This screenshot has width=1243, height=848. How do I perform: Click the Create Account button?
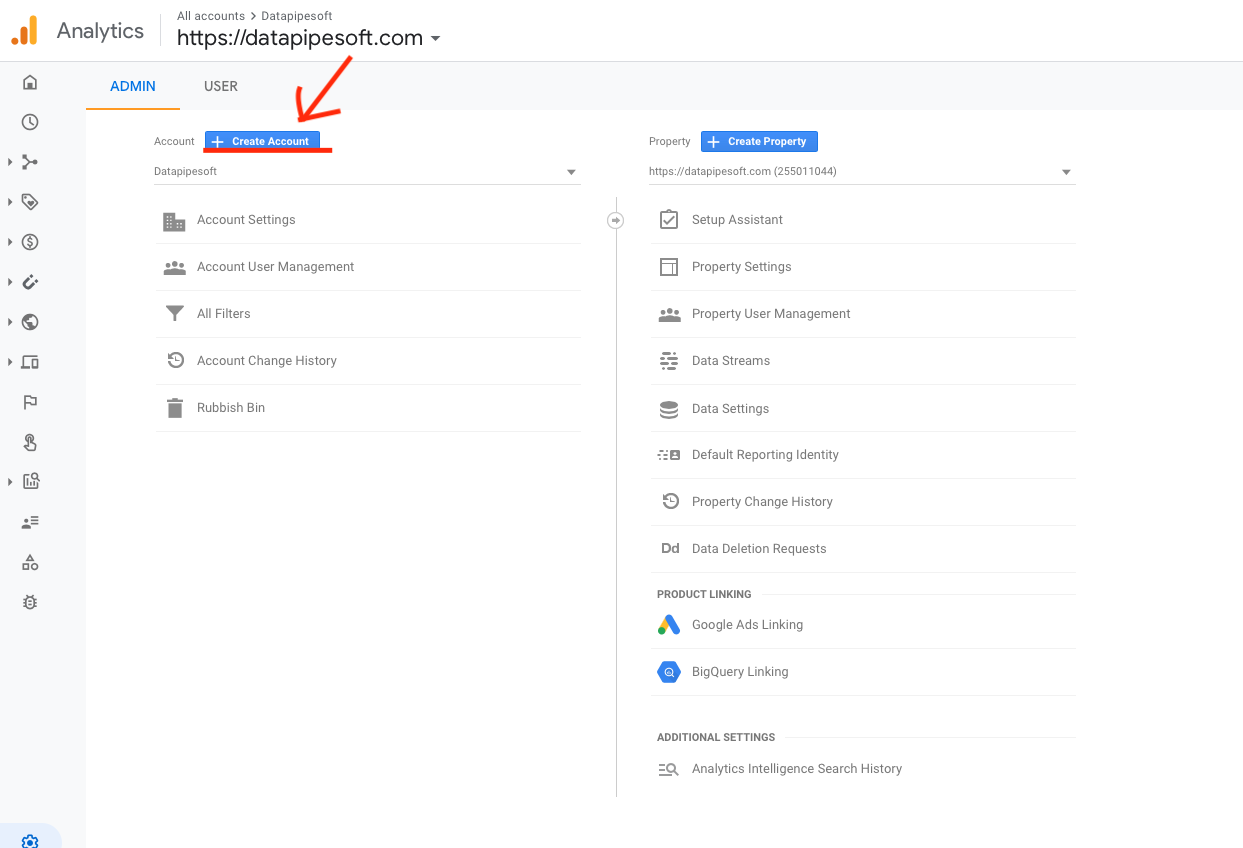coord(263,141)
